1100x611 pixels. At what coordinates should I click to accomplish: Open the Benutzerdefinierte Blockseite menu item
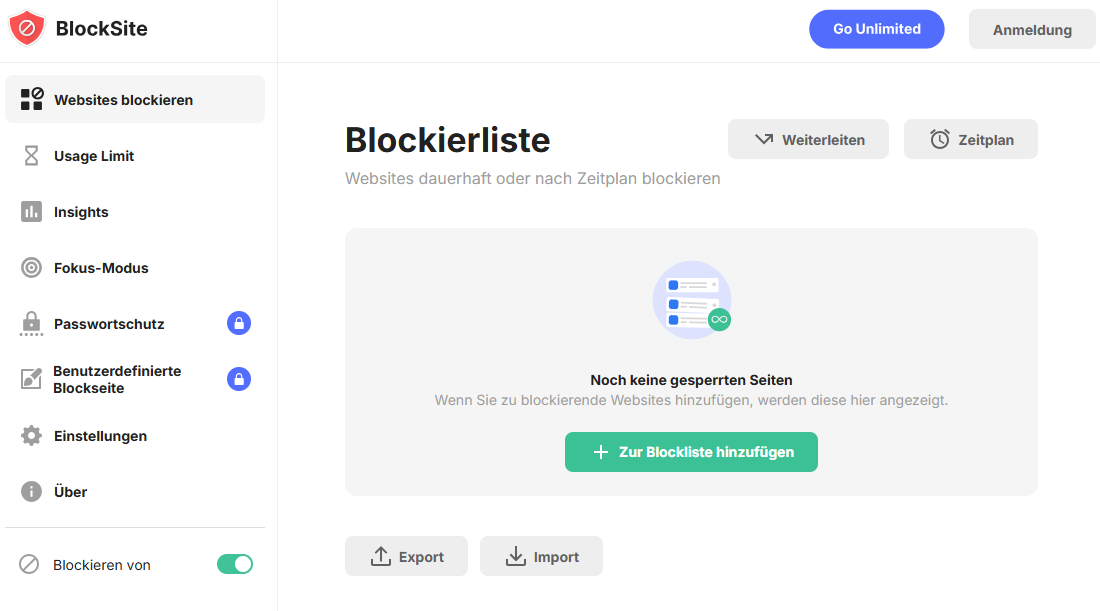(117, 379)
